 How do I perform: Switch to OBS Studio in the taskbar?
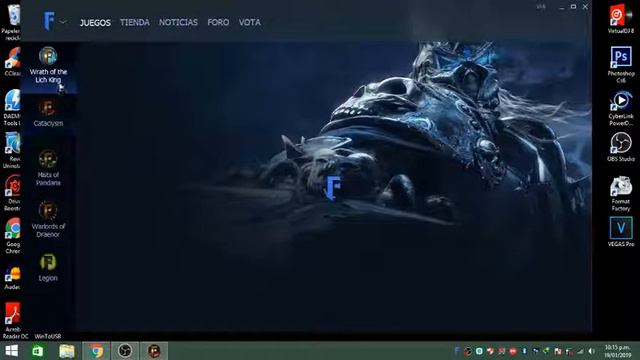click(x=125, y=351)
